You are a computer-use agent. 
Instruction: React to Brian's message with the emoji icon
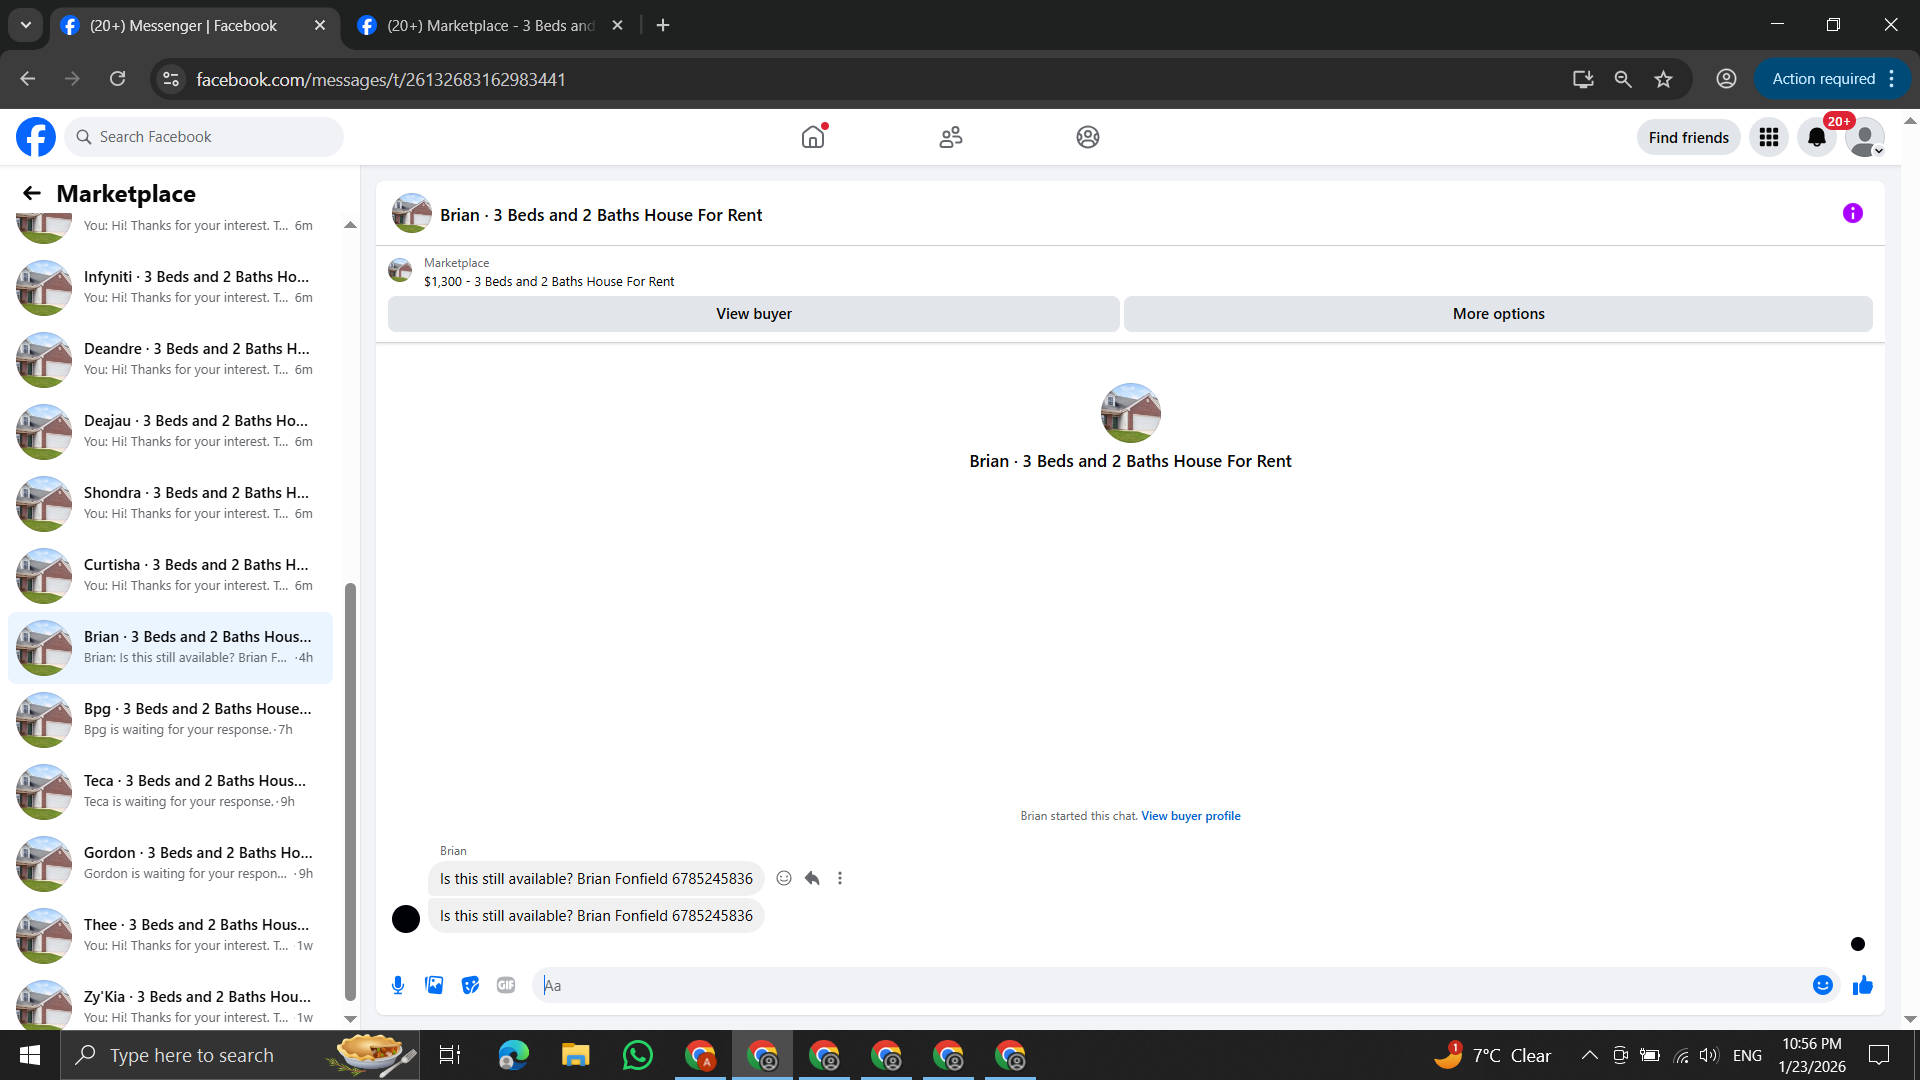pyautogui.click(x=784, y=878)
